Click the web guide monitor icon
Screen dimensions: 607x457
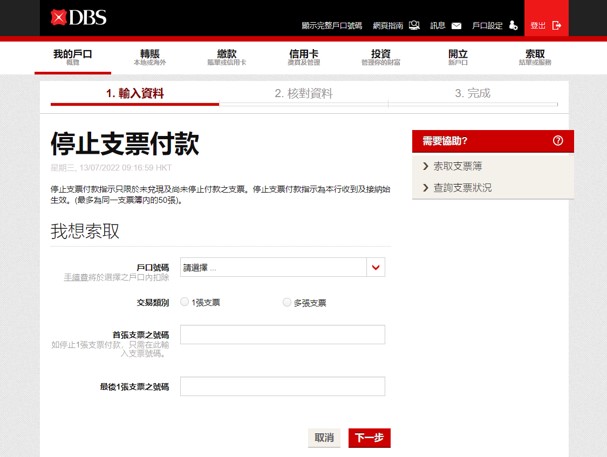[x=414, y=25]
